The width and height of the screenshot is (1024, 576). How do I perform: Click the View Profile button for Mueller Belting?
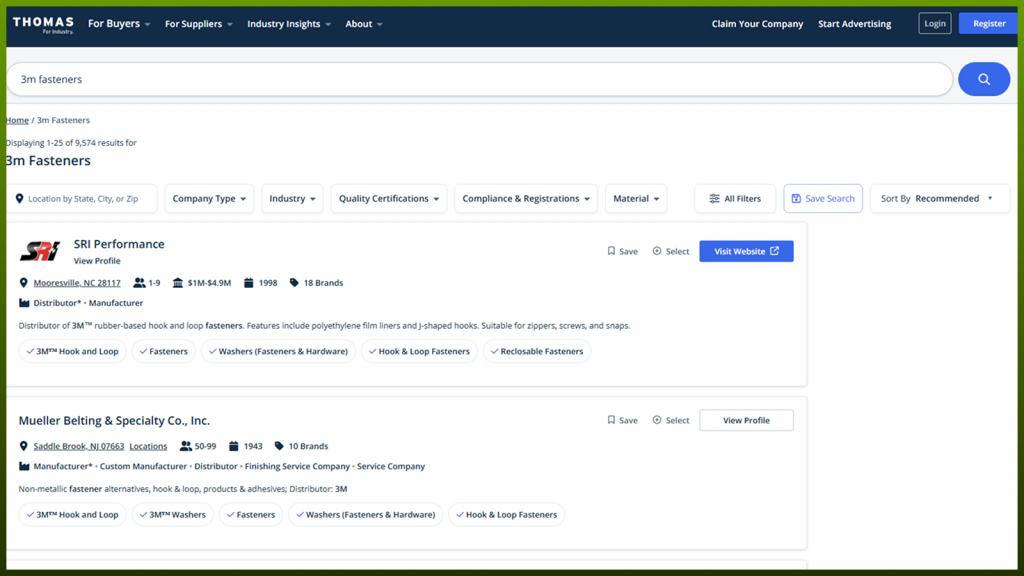pyautogui.click(x=746, y=420)
